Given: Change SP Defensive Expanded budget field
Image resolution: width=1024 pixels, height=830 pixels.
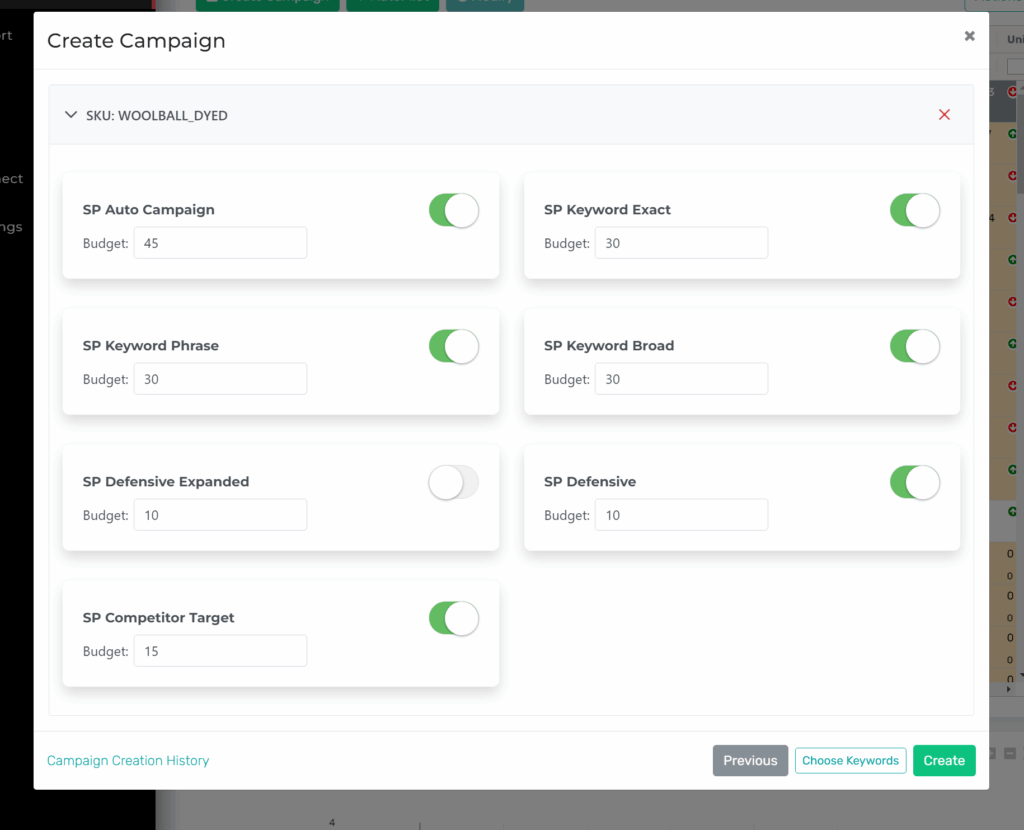Looking at the screenshot, I should coord(220,515).
